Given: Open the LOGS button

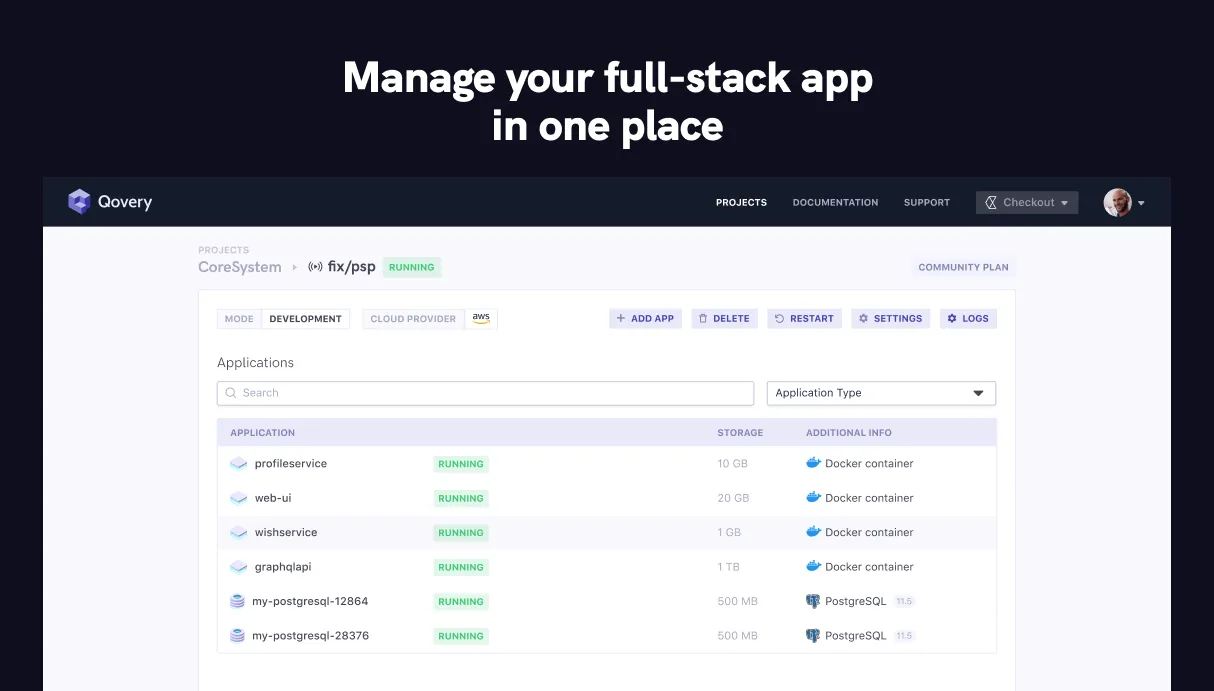Looking at the screenshot, I should pos(968,318).
